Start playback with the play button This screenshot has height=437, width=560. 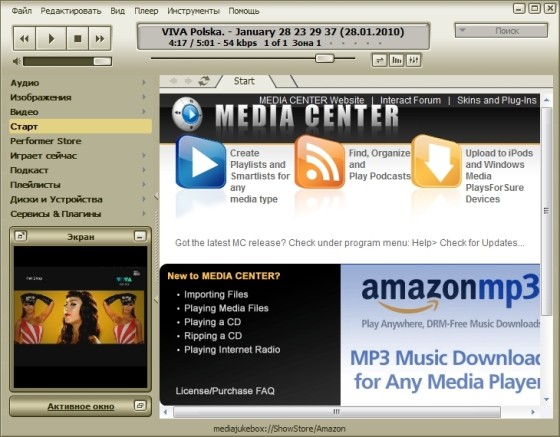pos(51,38)
